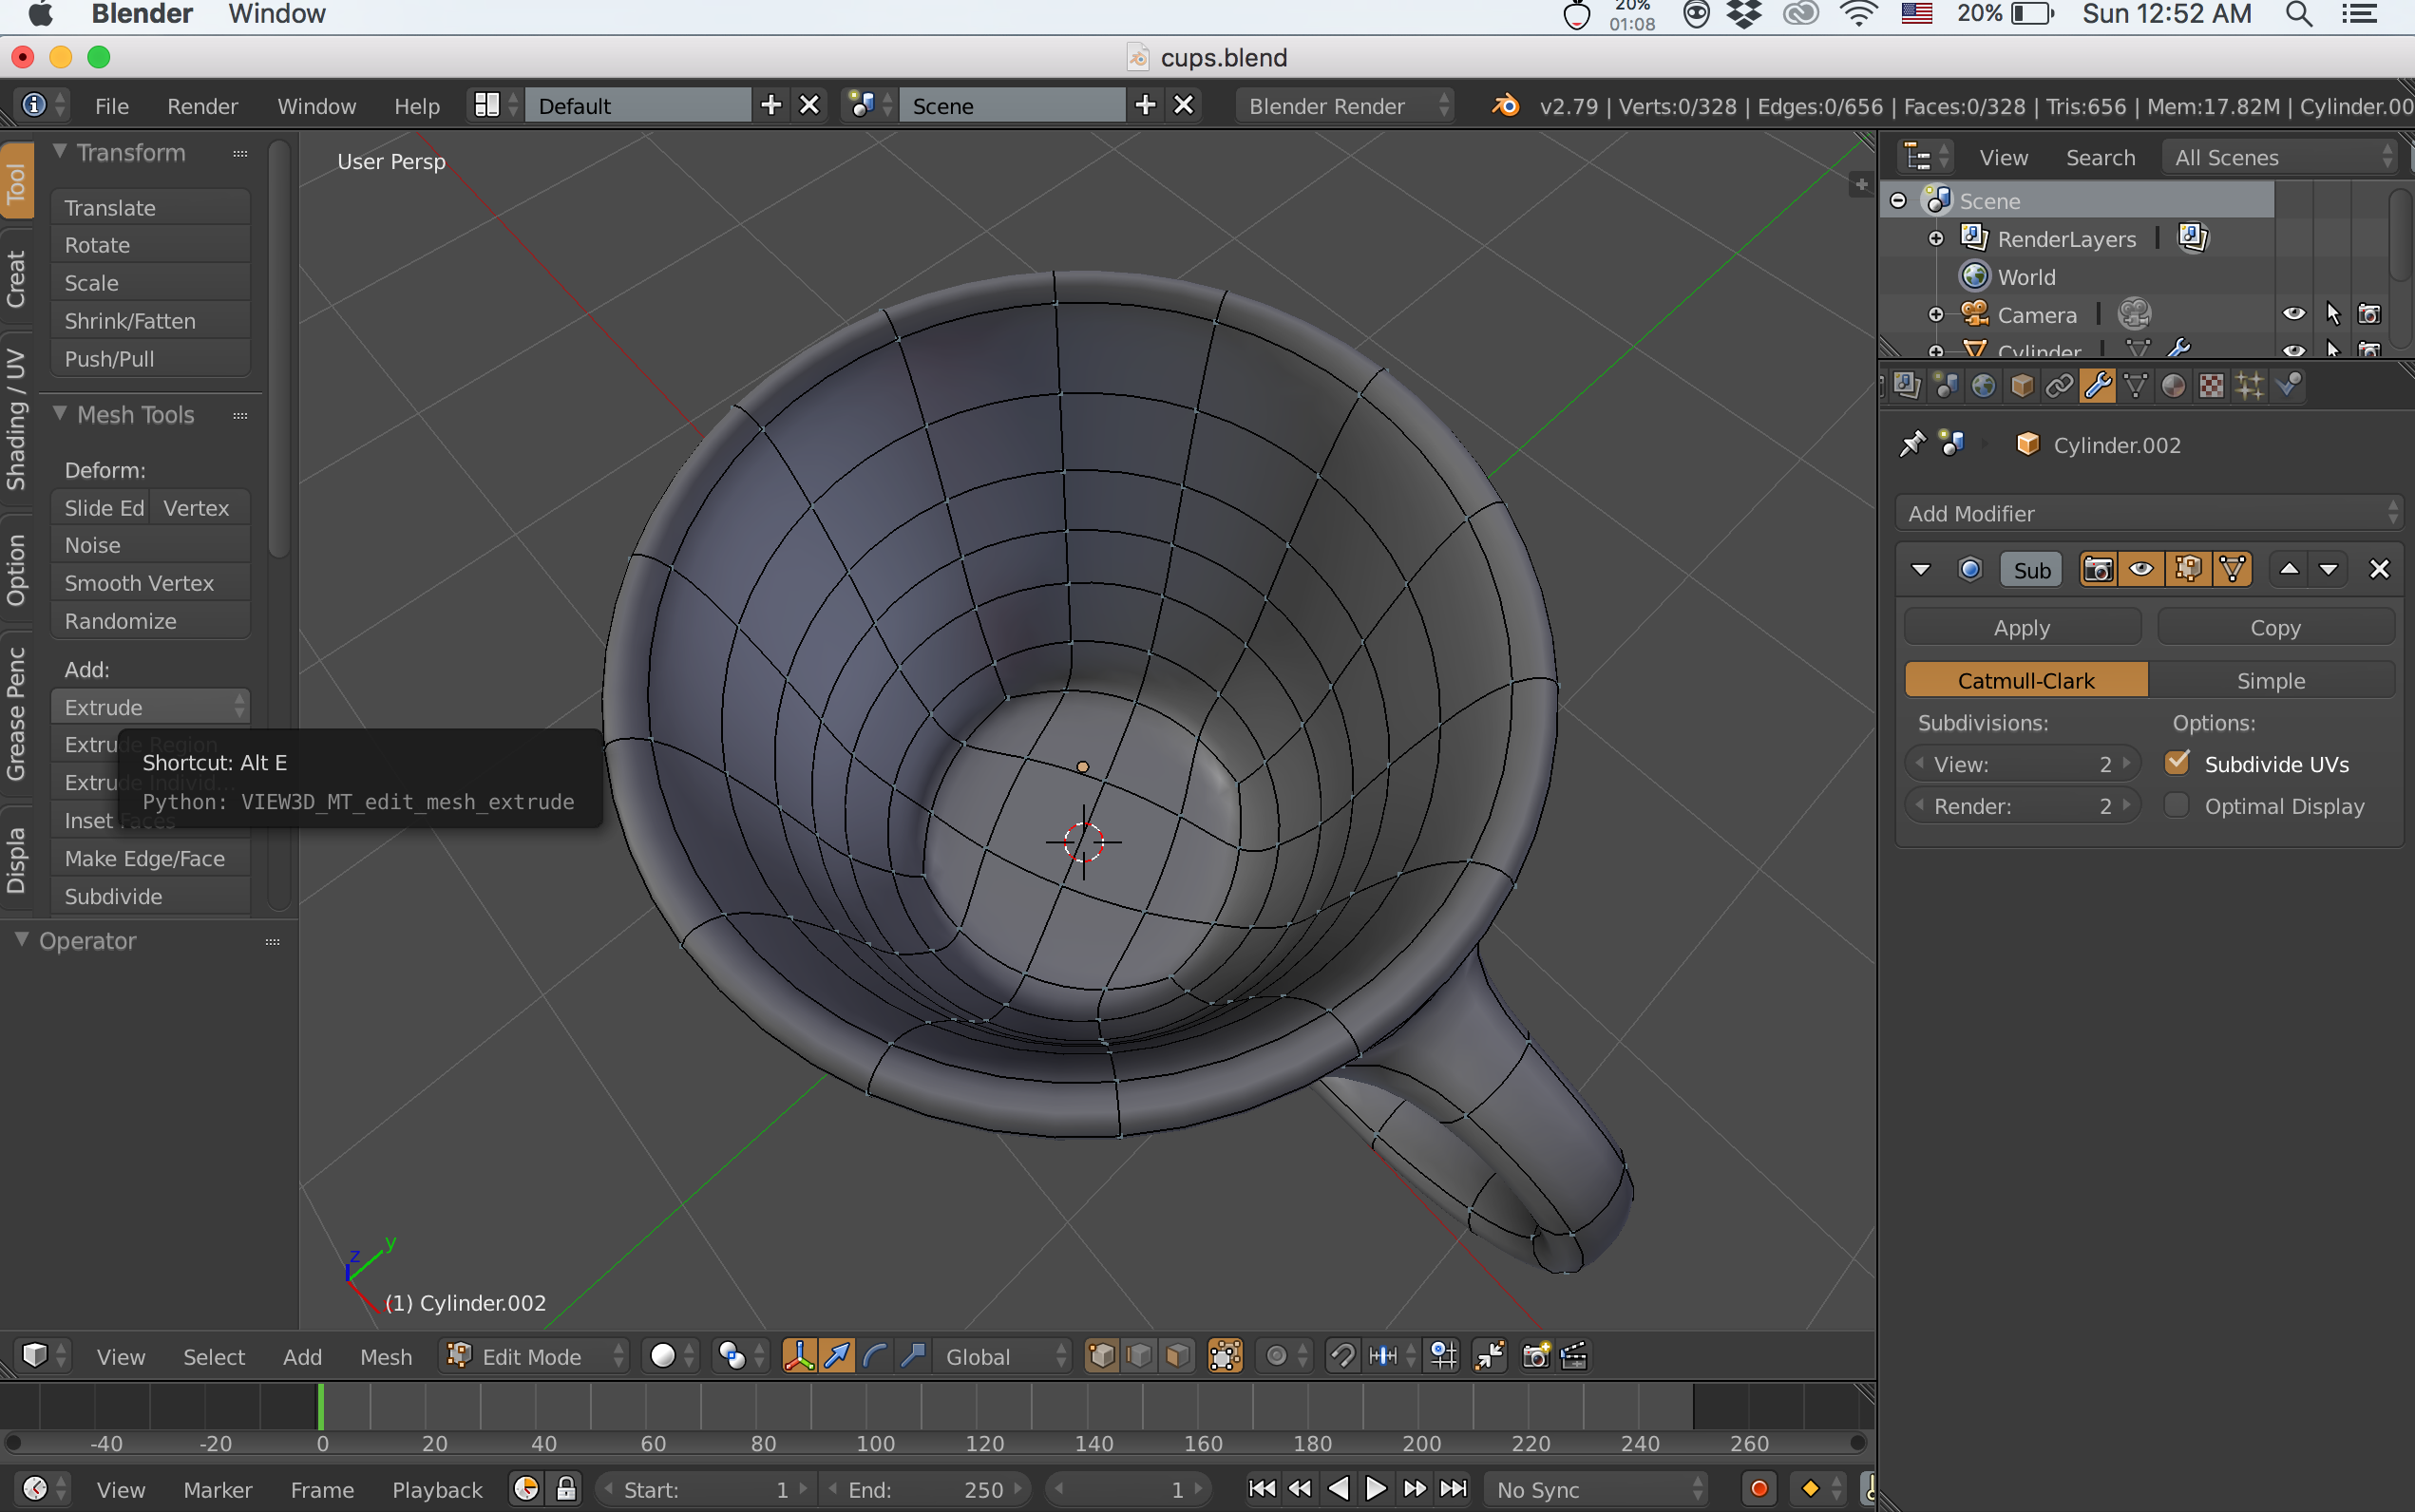Collapse the Mesh Tools panel triangle

coord(60,414)
